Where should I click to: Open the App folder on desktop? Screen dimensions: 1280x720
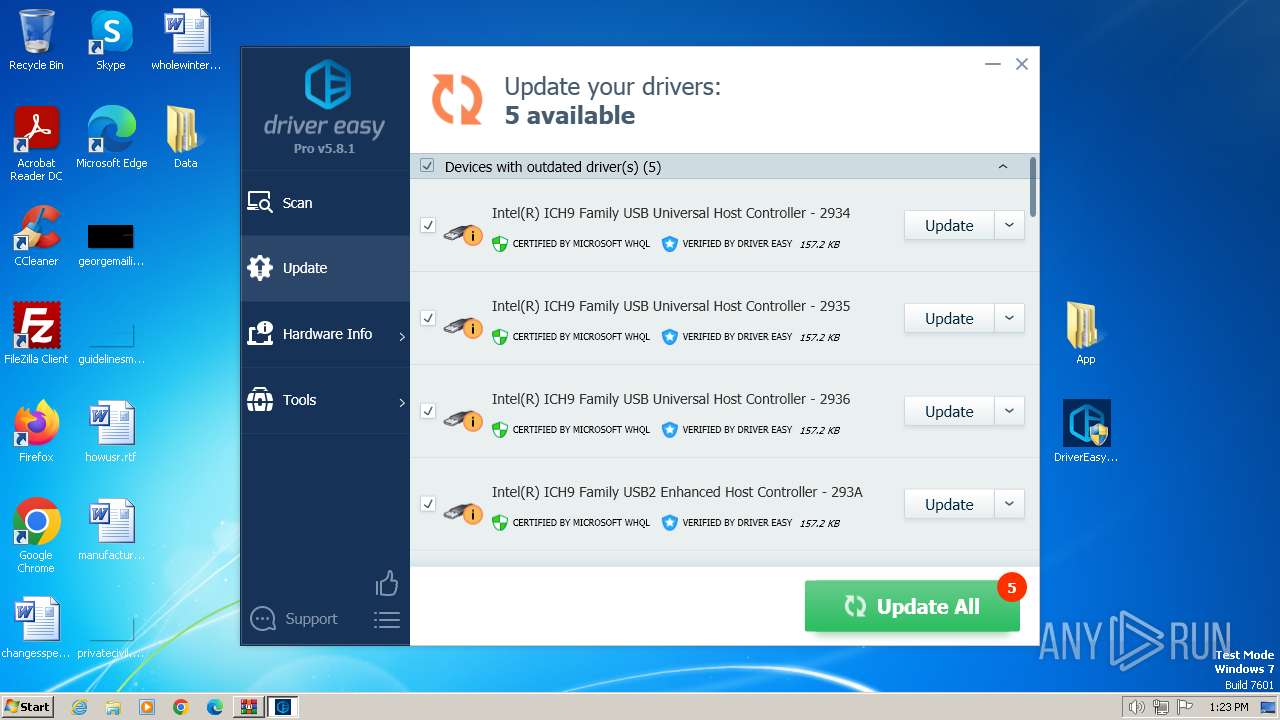[1085, 334]
